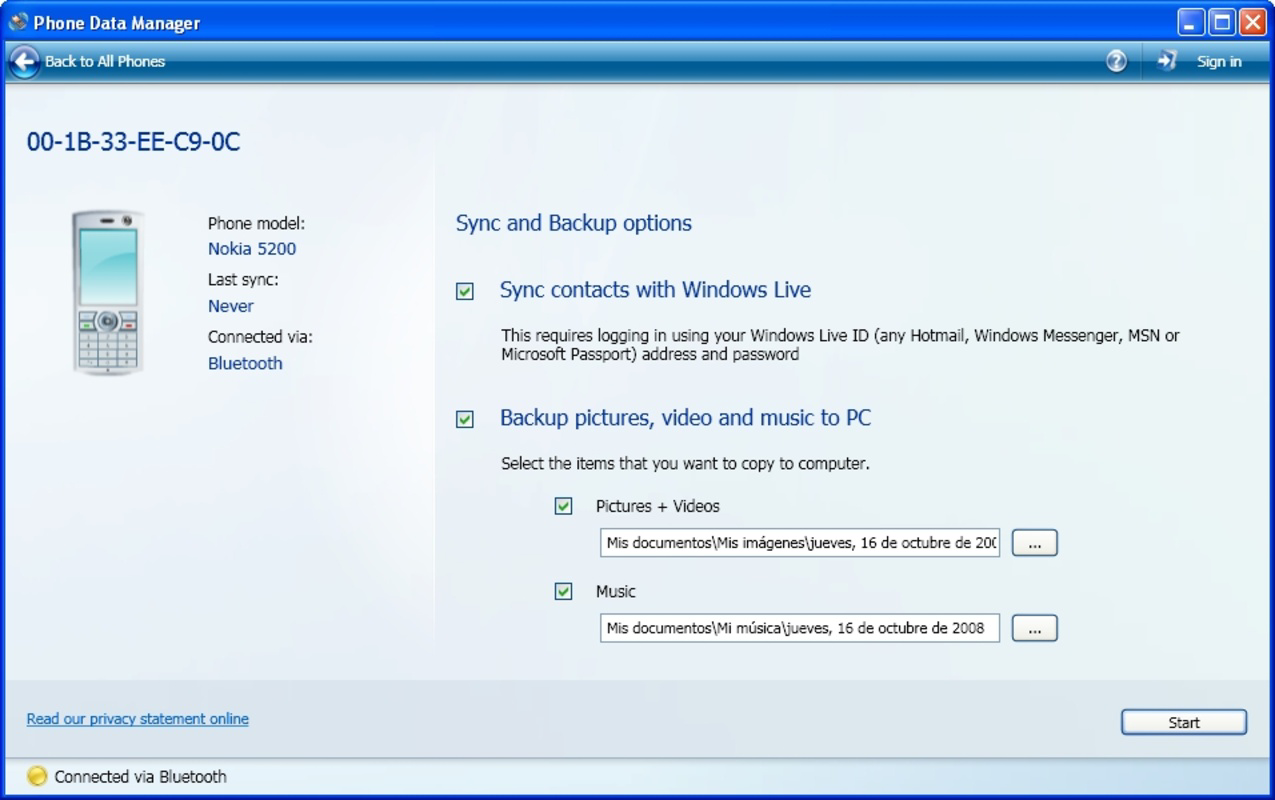
Task: Toggle Sync contacts with Windows Live checkbox
Action: (x=465, y=291)
